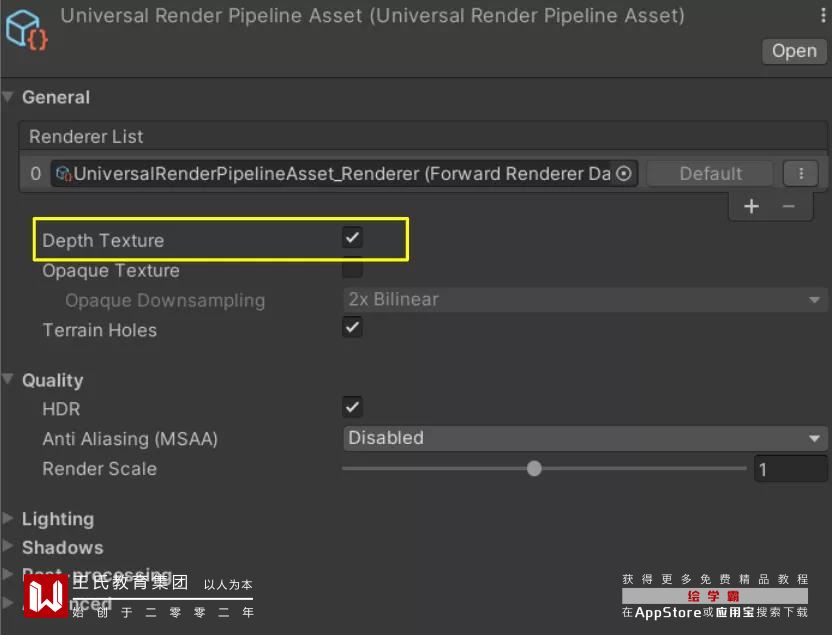Click the Render Scale value field
This screenshot has height=635, width=832.
(x=790, y=469)
